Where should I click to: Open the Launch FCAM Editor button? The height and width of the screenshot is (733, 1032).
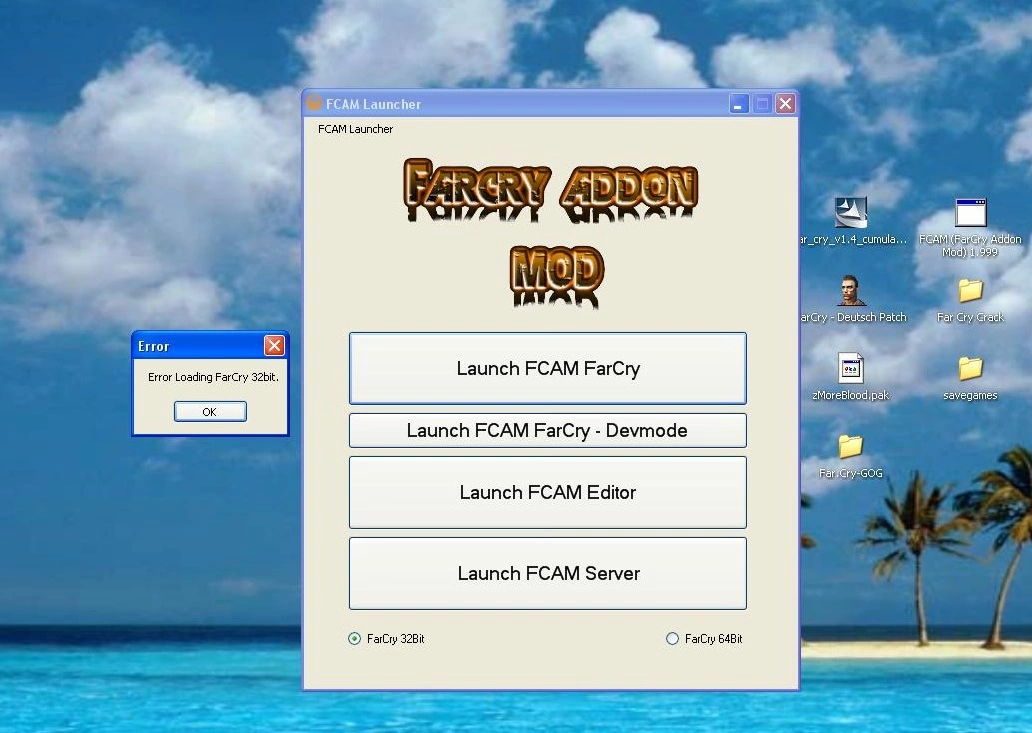click(x=548, y=492)
